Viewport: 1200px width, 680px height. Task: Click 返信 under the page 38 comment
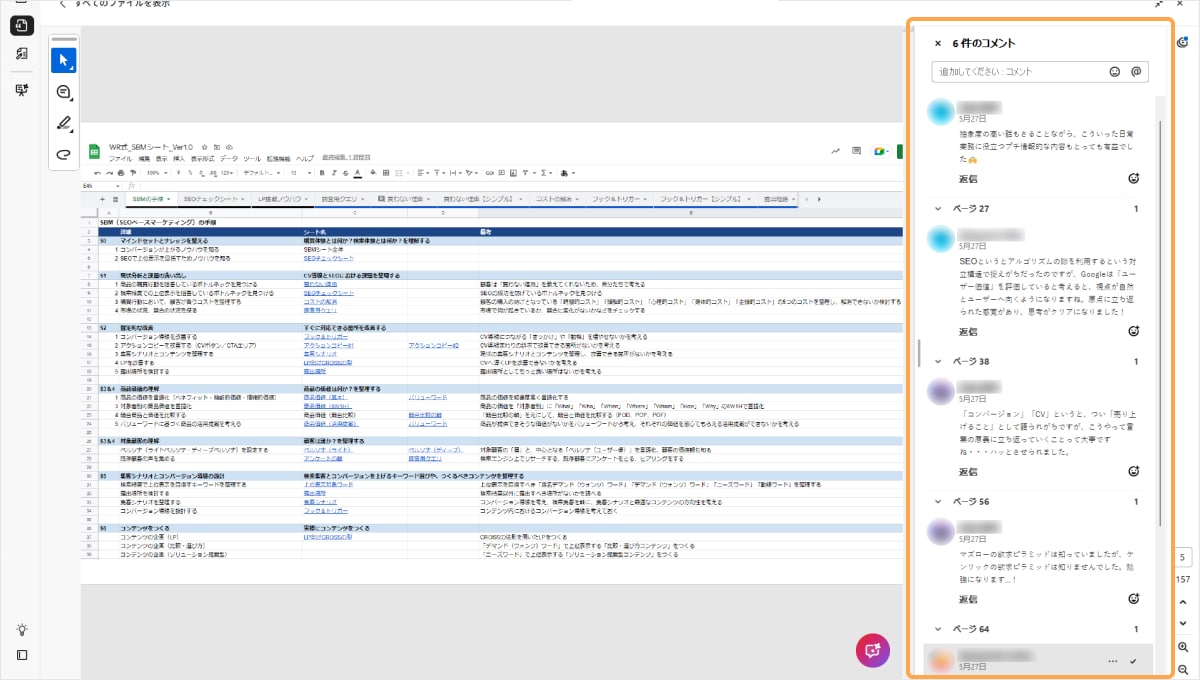point(968,471)
